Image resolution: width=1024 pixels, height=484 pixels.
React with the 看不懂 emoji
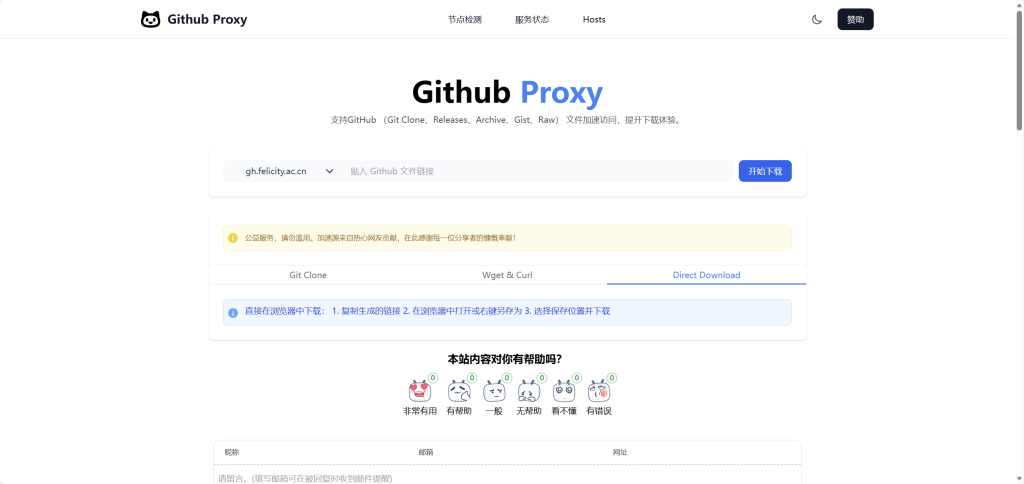[564, 392]
